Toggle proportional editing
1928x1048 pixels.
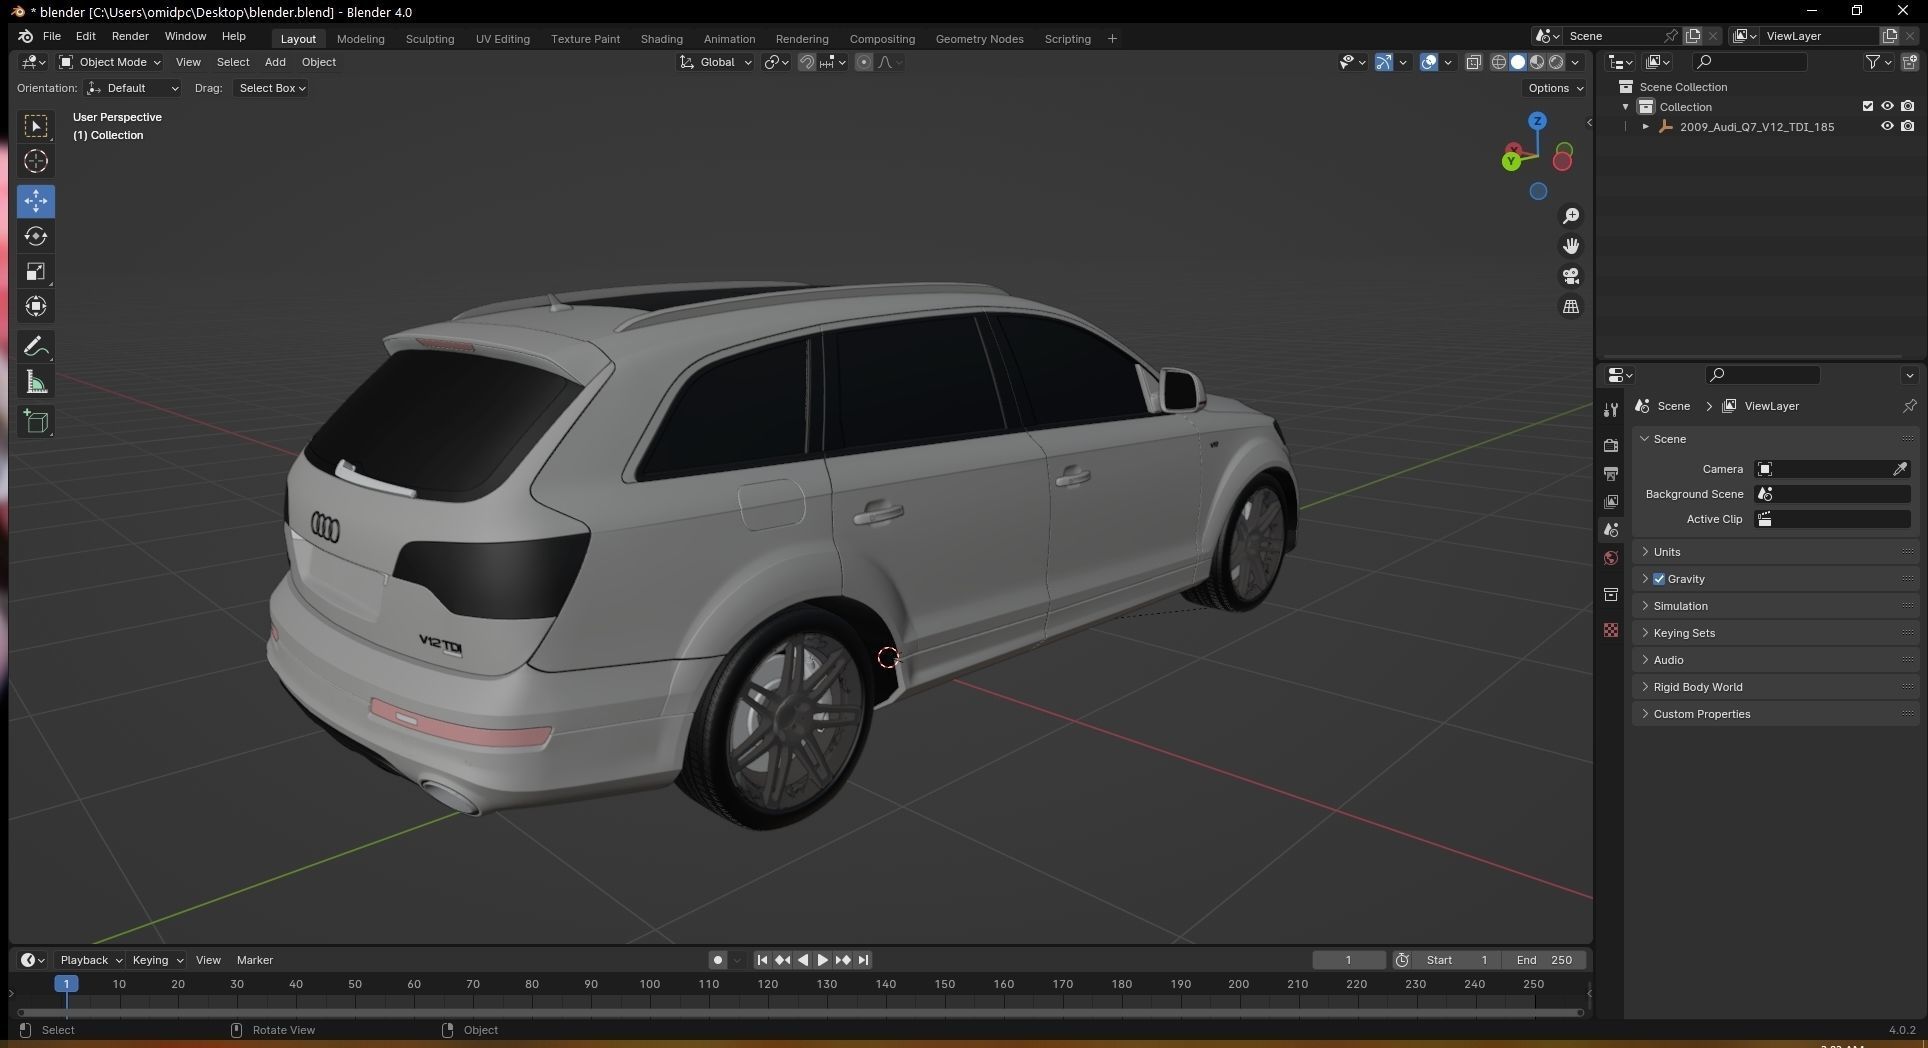pos(864,62)
